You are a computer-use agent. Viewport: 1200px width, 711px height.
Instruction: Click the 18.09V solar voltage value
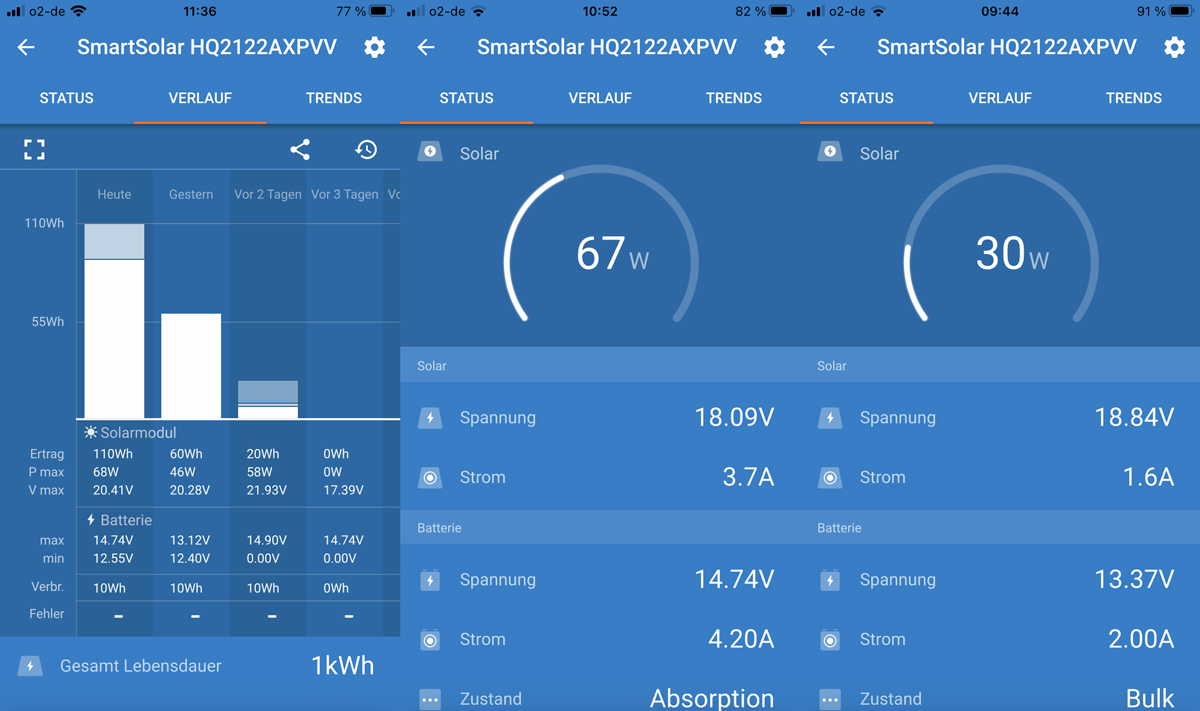(x=734, y=417)
